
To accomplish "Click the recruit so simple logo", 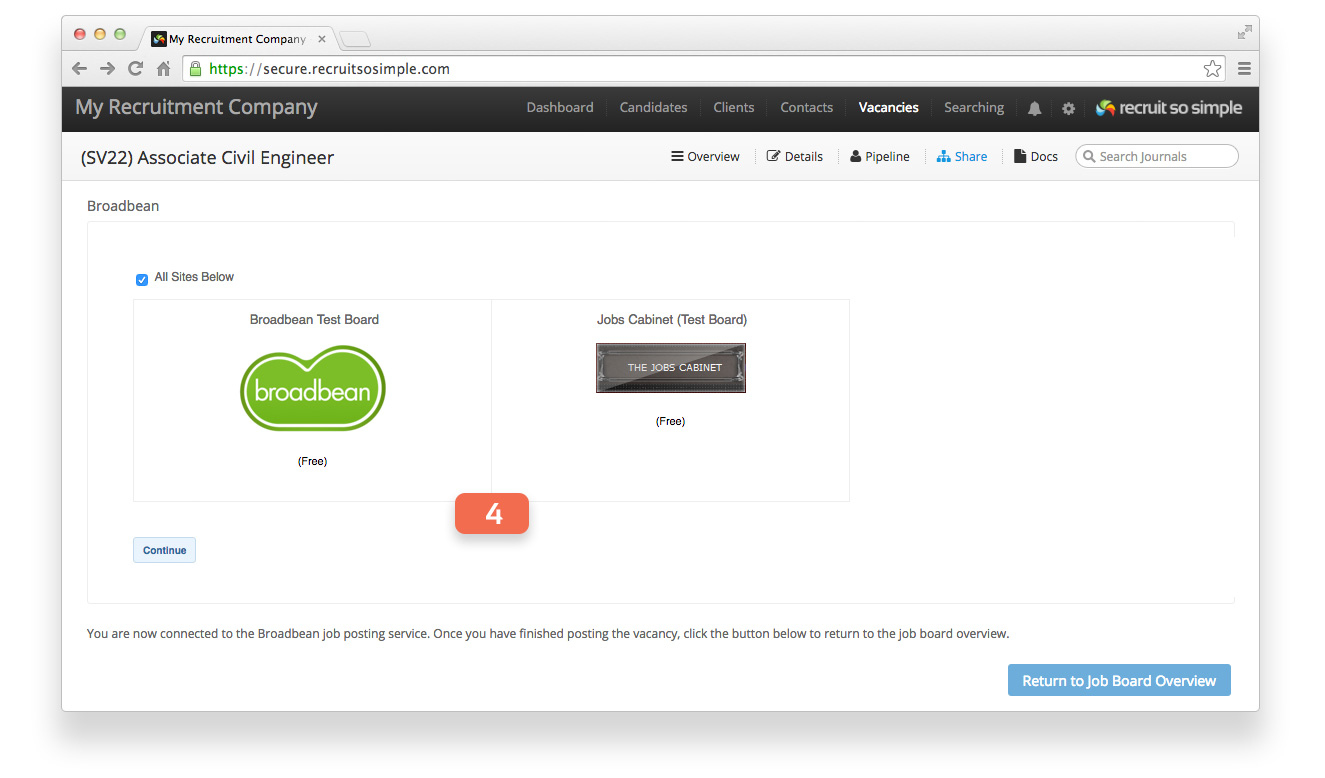I will pos(1169,108).
